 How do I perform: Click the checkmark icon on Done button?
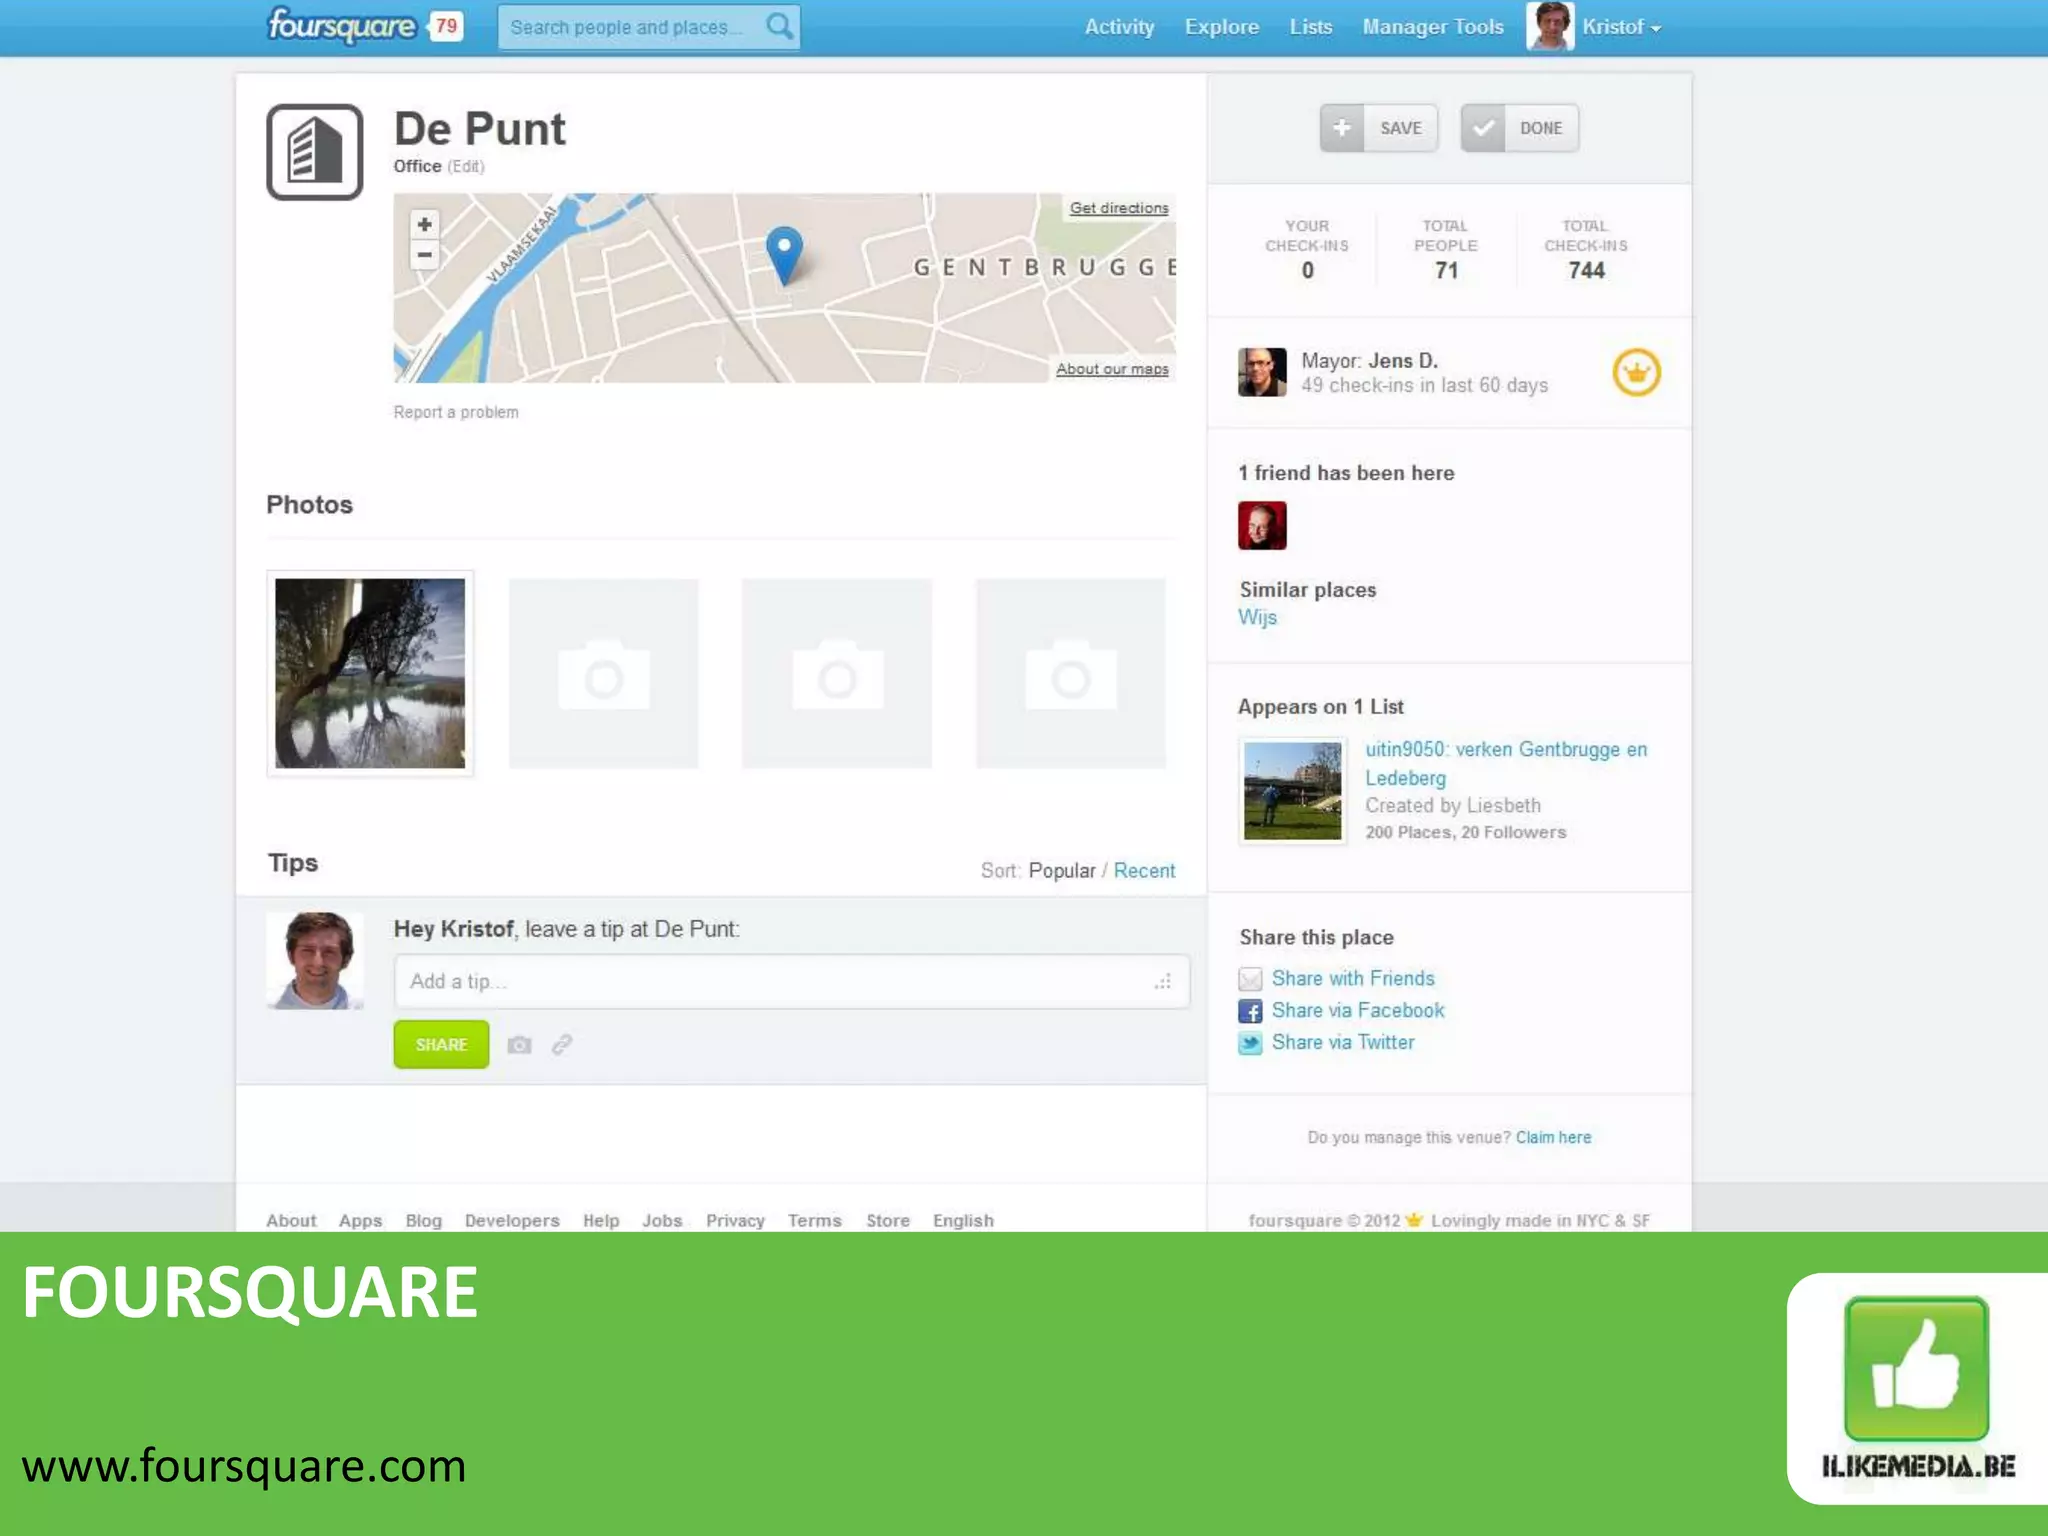[x=1483, y=128]
